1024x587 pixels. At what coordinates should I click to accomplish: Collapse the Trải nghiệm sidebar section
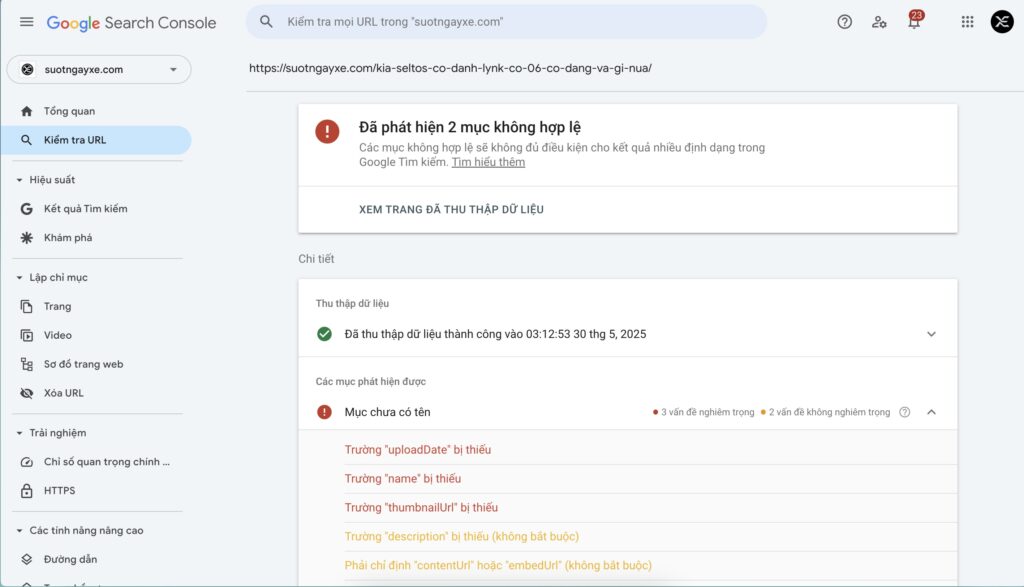[19, 433]
